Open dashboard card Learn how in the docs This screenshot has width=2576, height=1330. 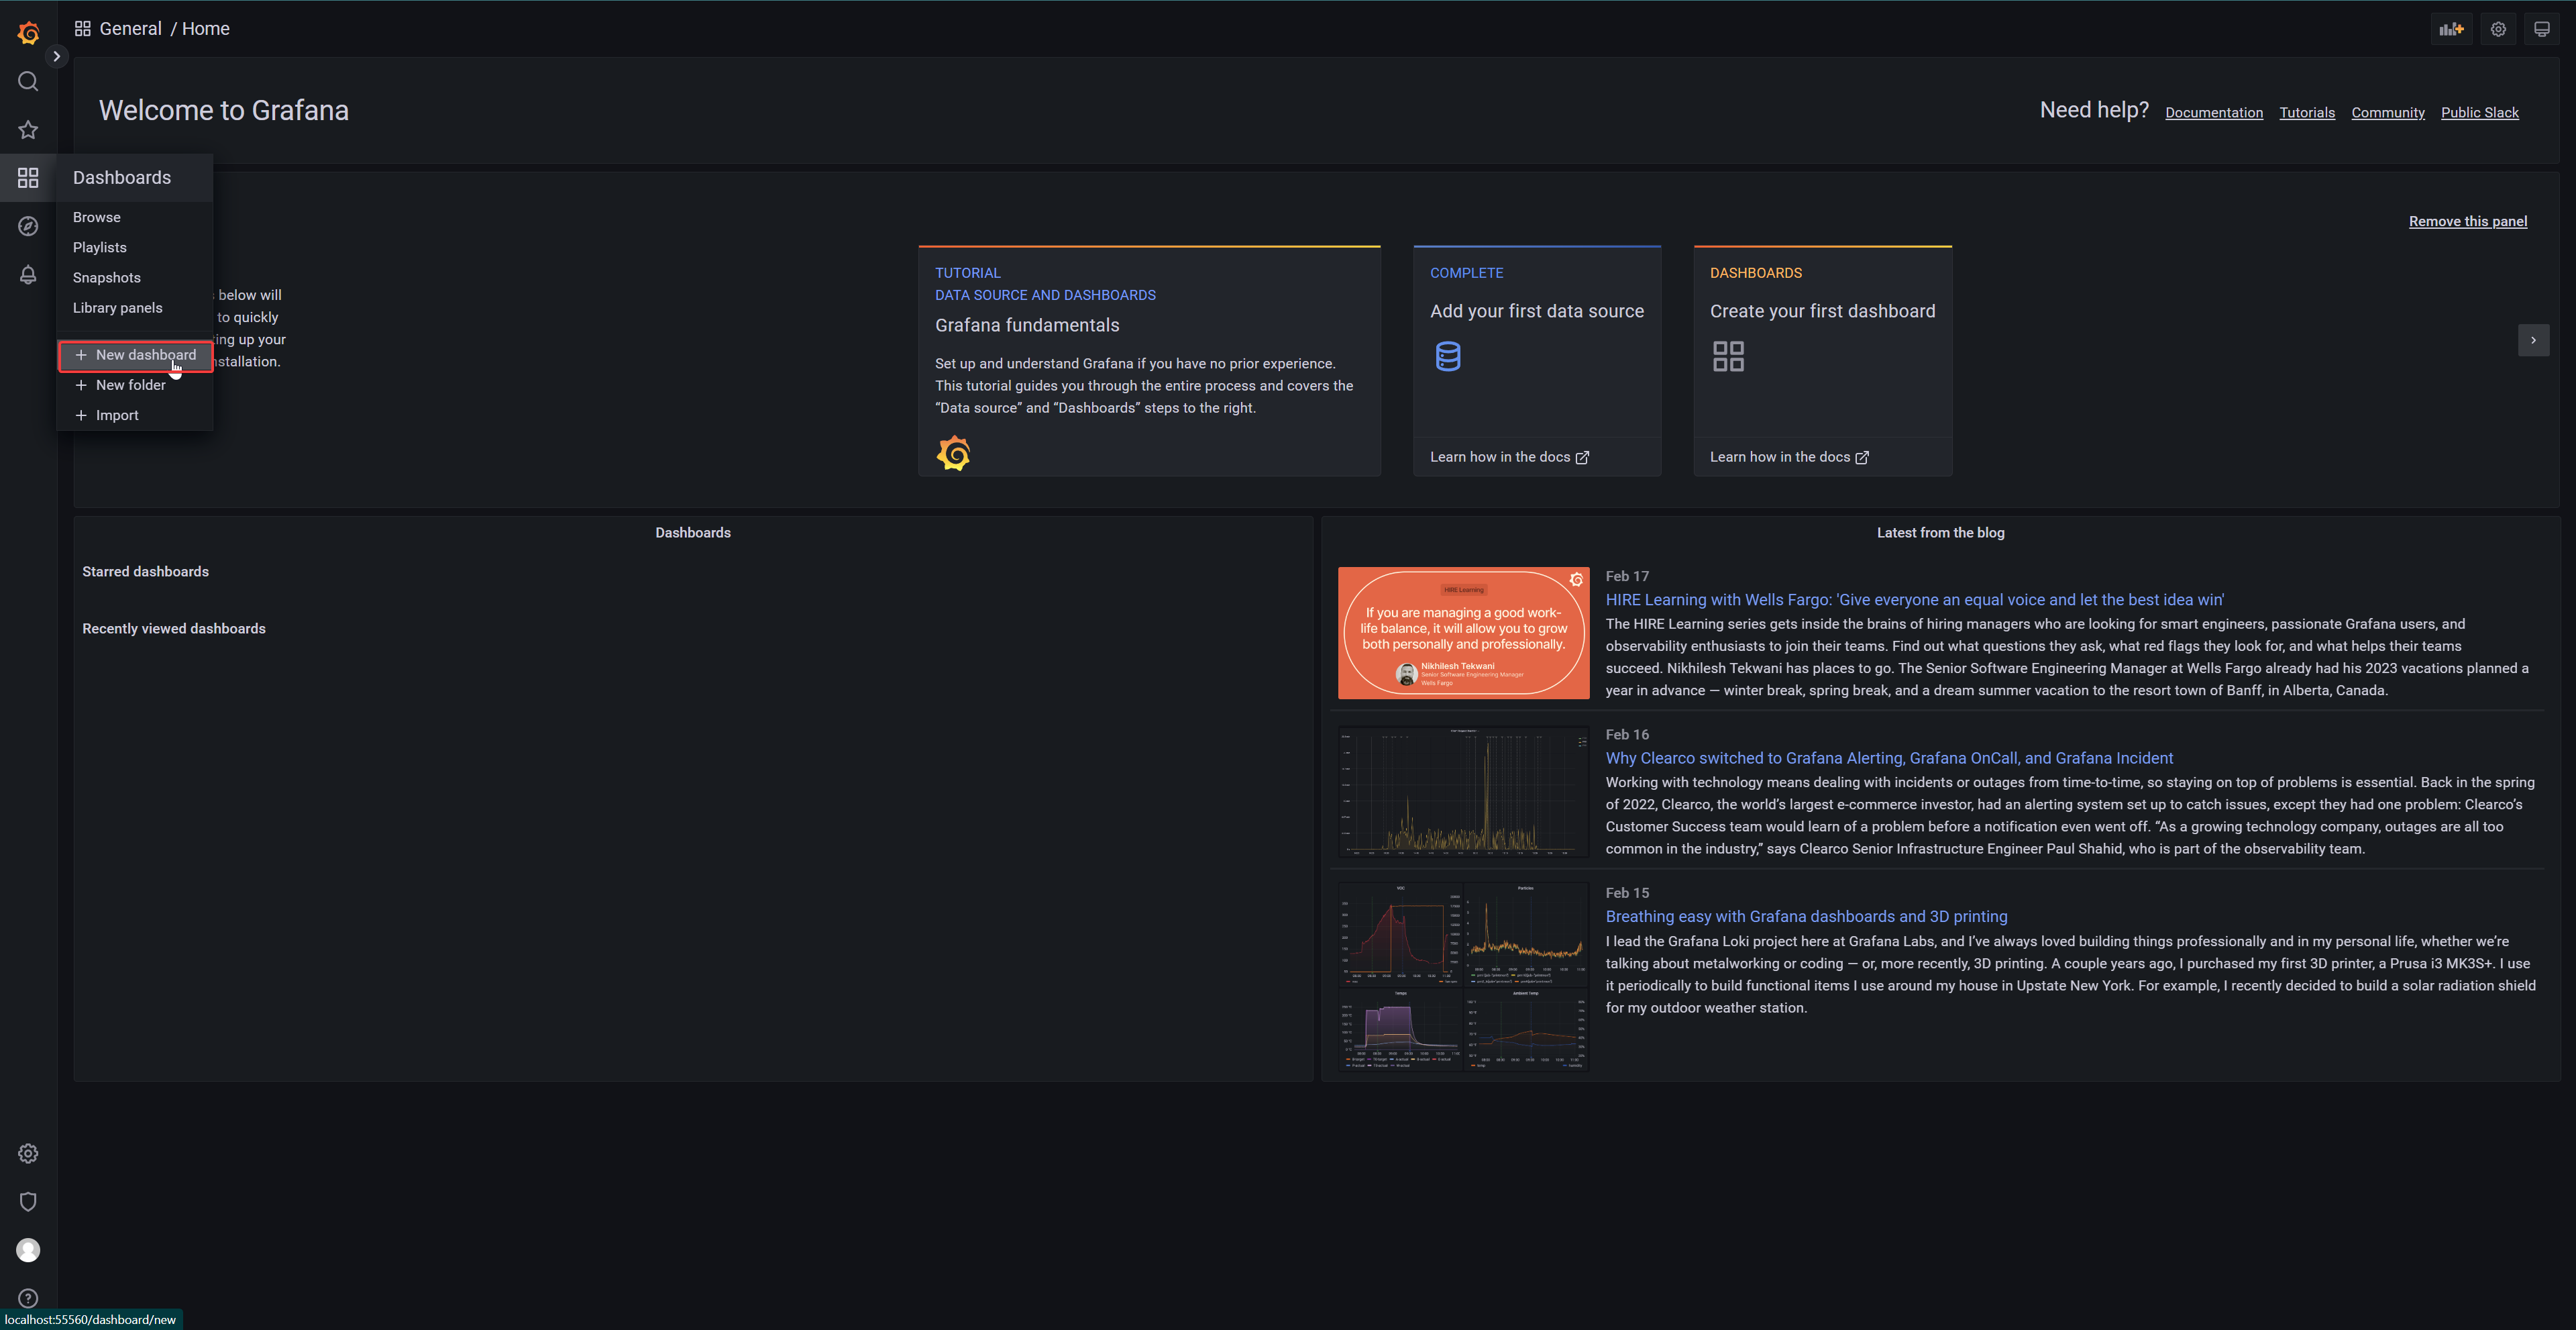click(x=1789, y=457)
